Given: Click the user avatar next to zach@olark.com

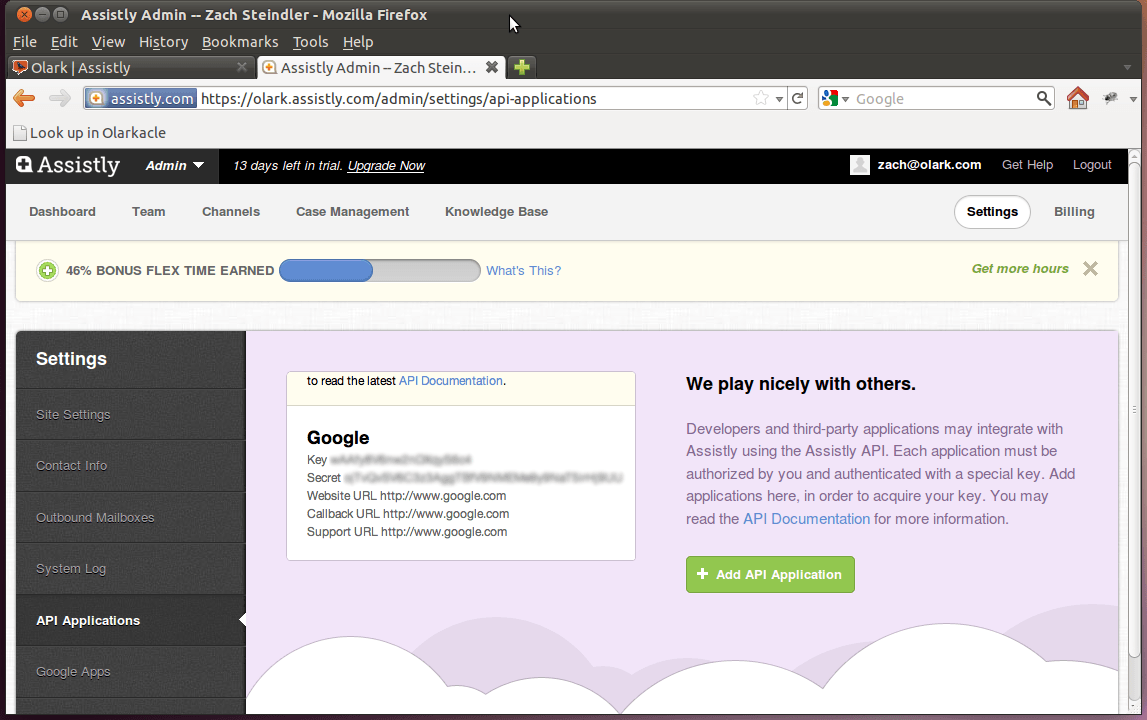Looking at the screenshot, I should (x=860, y=165).
